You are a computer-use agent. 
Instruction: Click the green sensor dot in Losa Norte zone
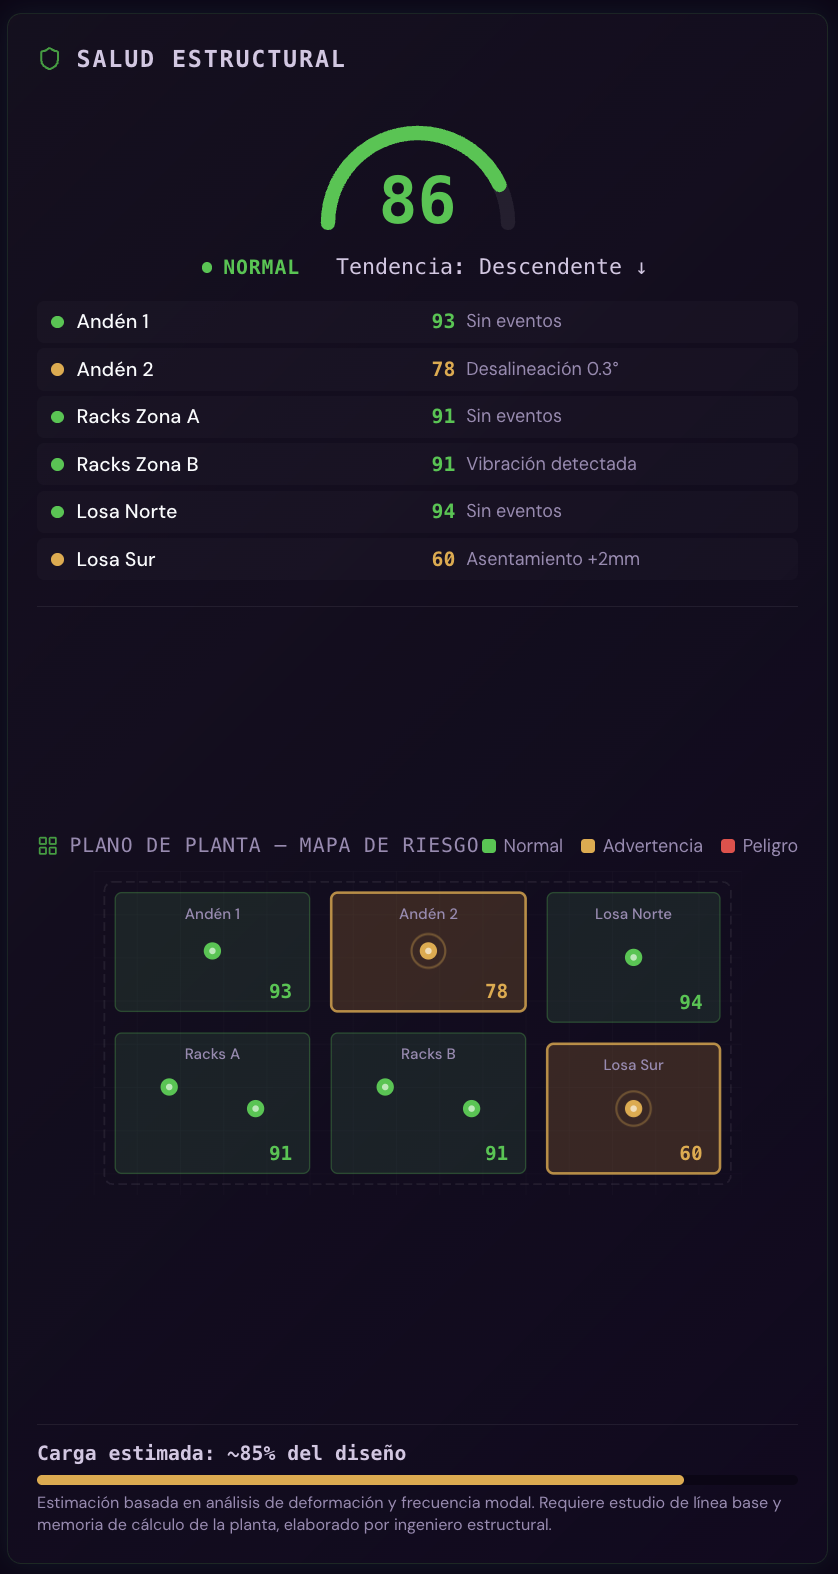pos(633,957)
